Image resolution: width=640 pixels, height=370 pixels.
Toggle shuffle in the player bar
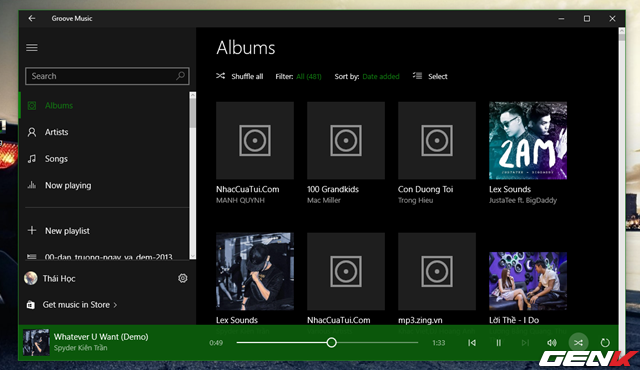pos(578,343)
